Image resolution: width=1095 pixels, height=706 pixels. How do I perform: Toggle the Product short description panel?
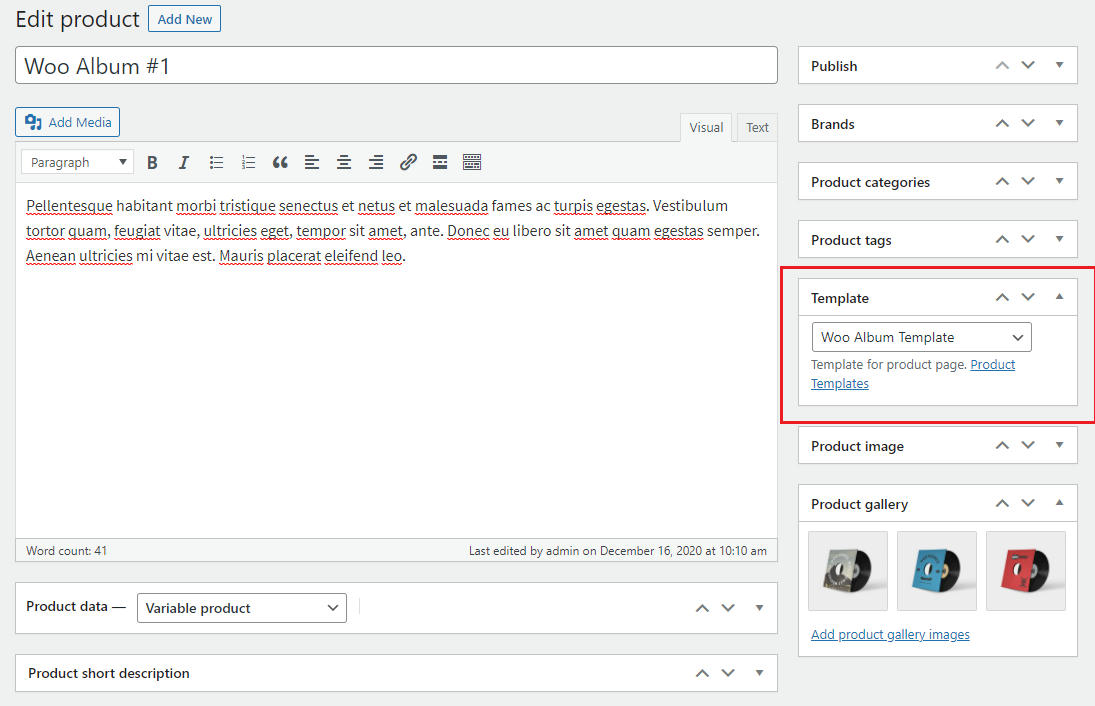tap(759, 673)
